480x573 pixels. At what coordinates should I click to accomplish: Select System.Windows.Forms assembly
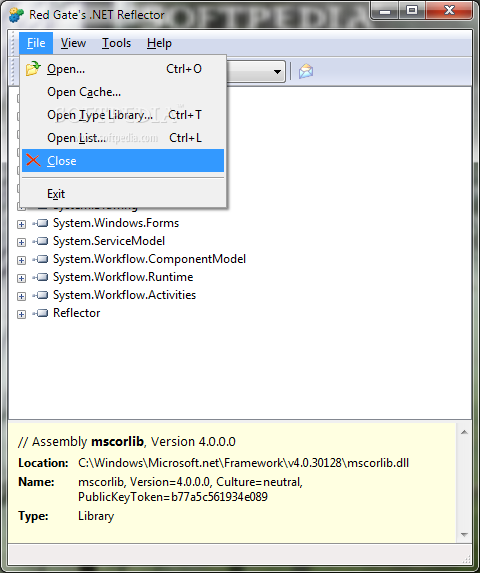tap(116, 223)
